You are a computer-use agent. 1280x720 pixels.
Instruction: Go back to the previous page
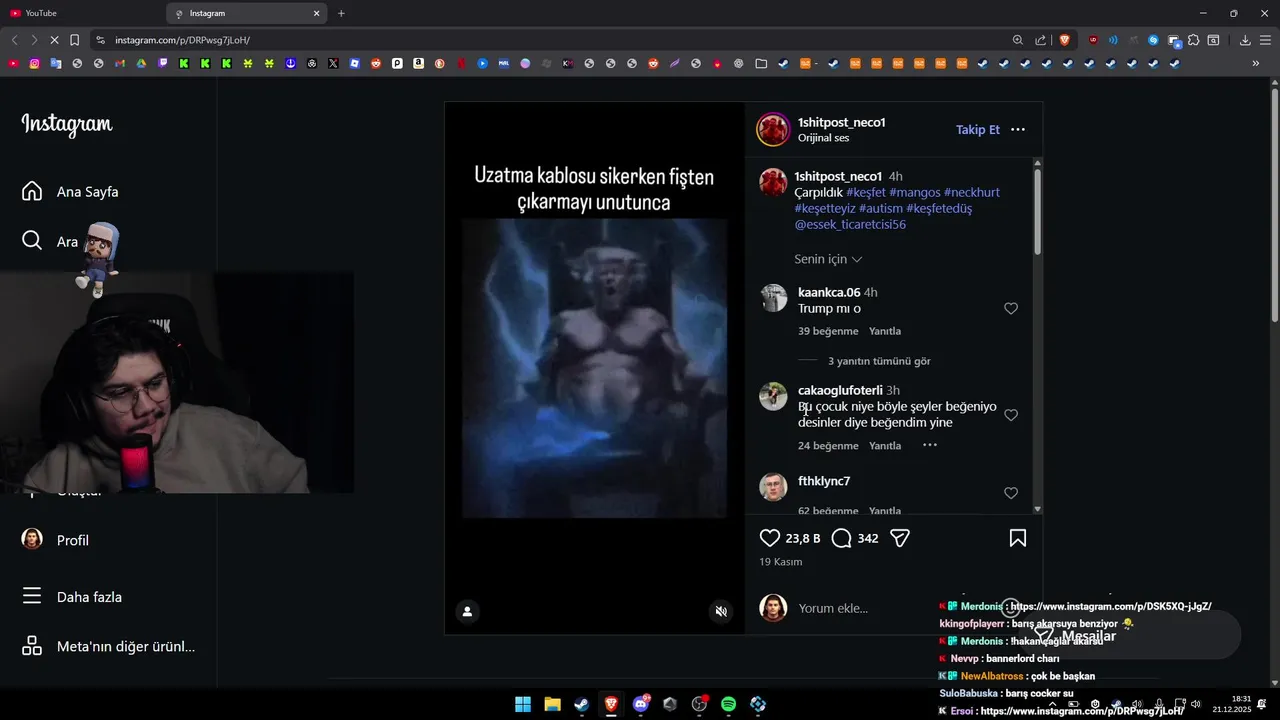pyautogui.click(x=14, y=40)
